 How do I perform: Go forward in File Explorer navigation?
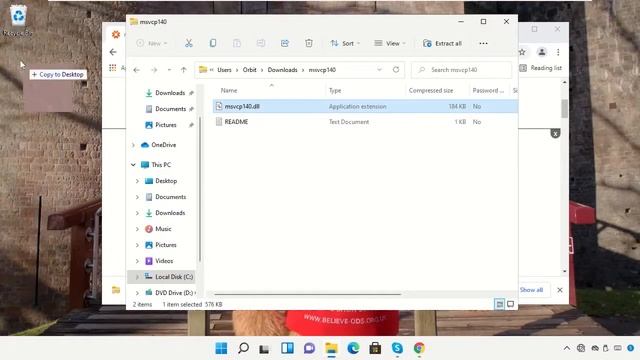(x=154, y=70)
